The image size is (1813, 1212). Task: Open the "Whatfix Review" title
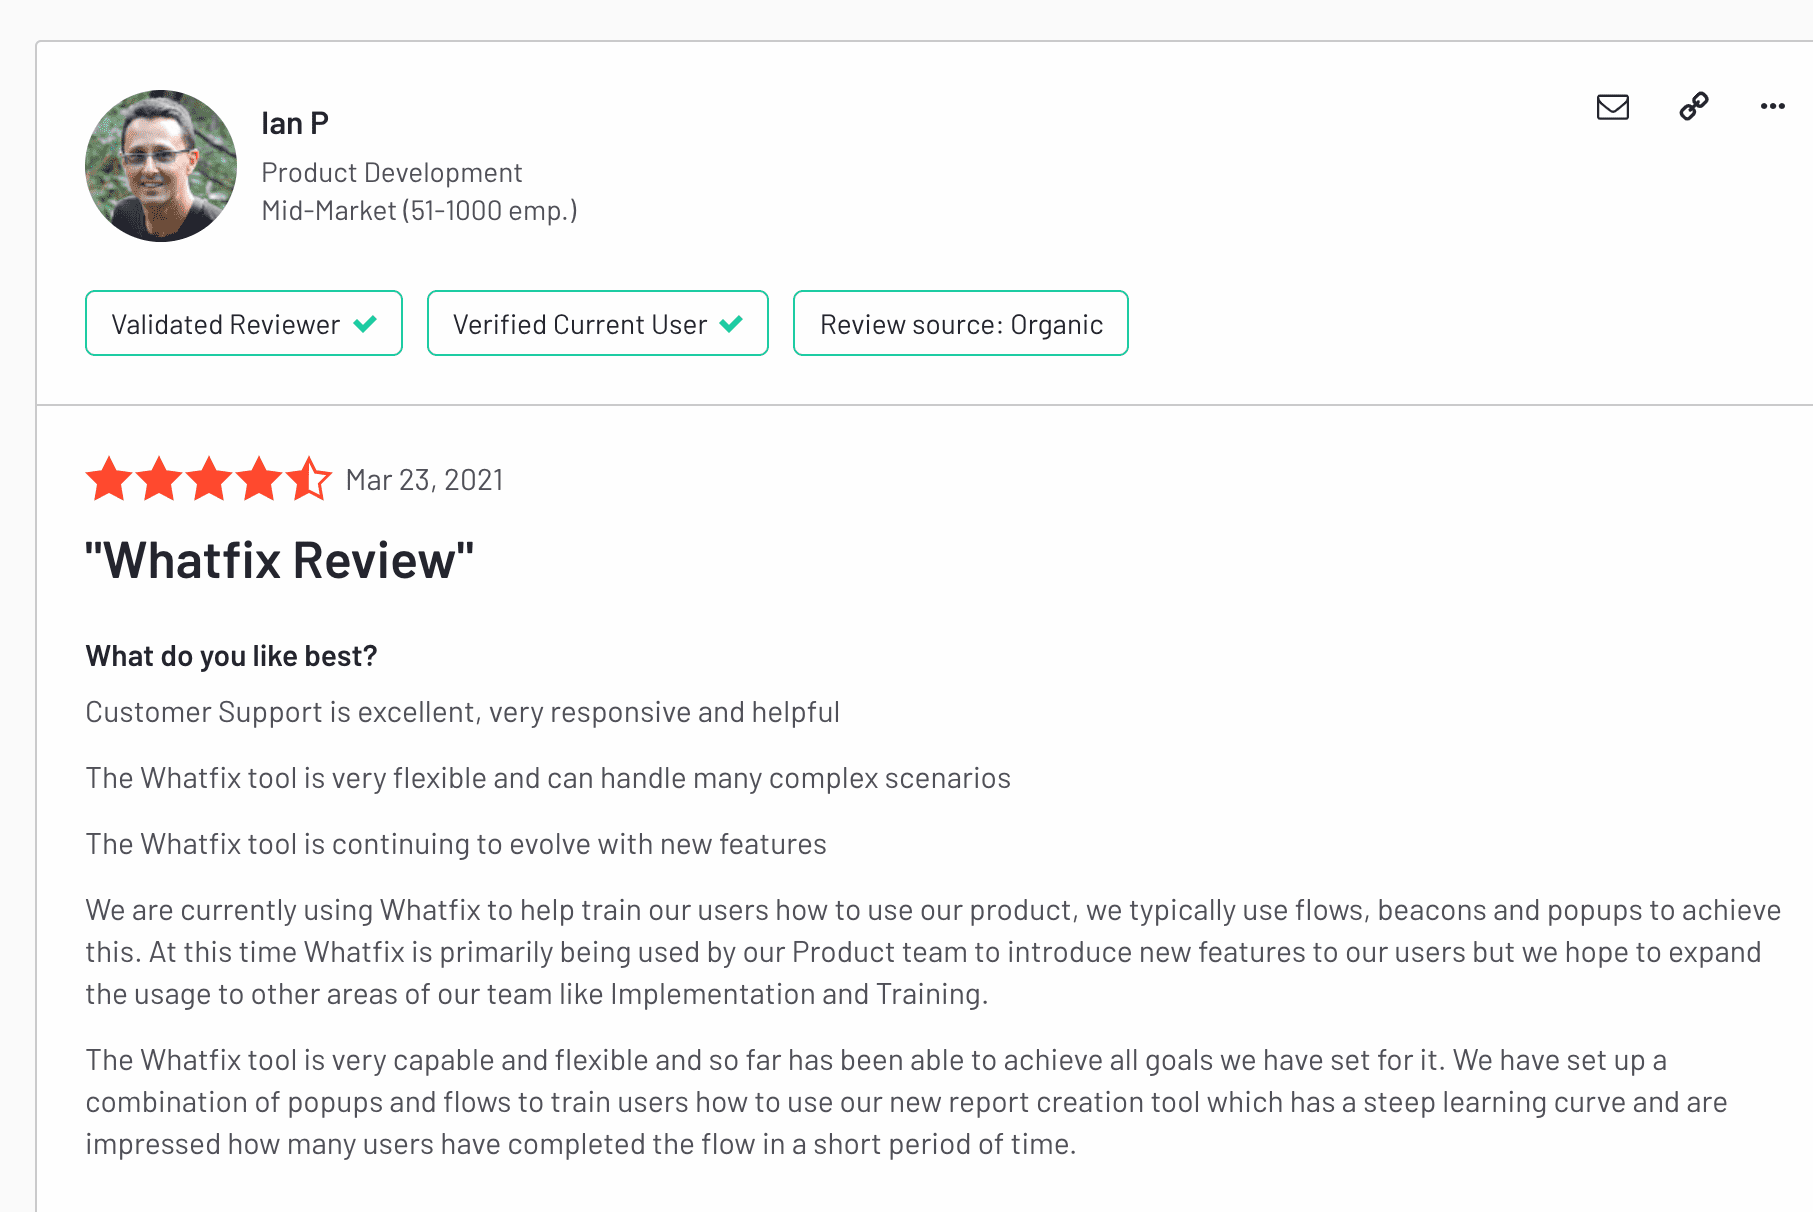point(279,560)
